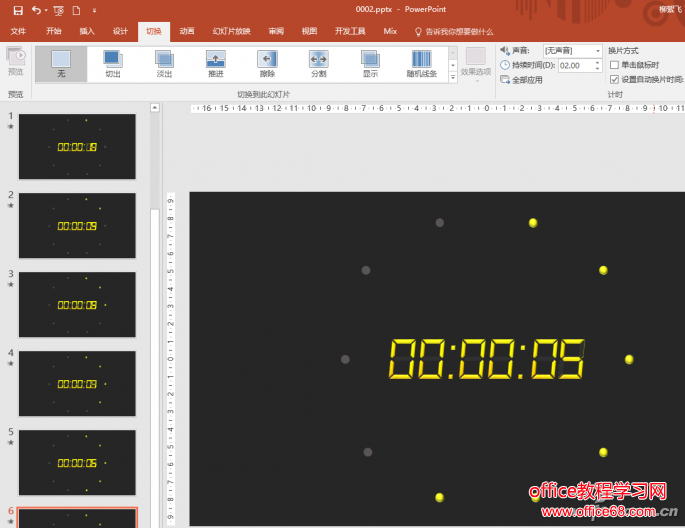
Task: Increase the duration with the up spinner
Action: pos(597,62)
